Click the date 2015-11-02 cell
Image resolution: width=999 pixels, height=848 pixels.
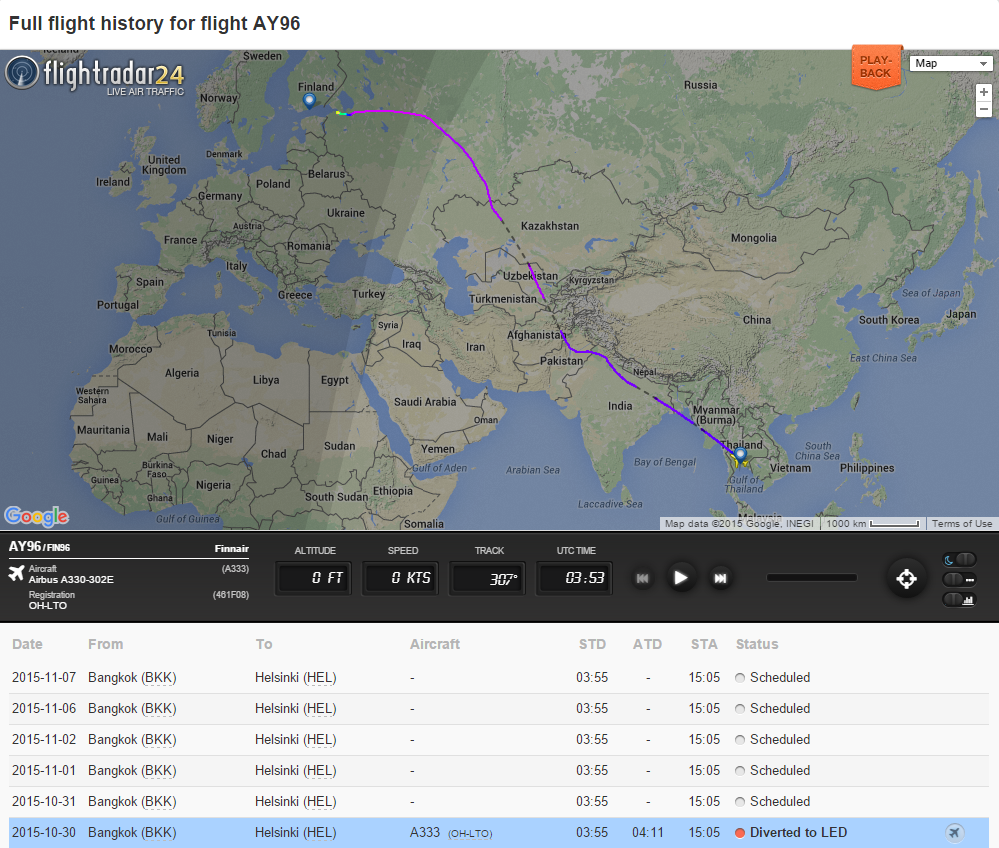click(x=44, y=740)
